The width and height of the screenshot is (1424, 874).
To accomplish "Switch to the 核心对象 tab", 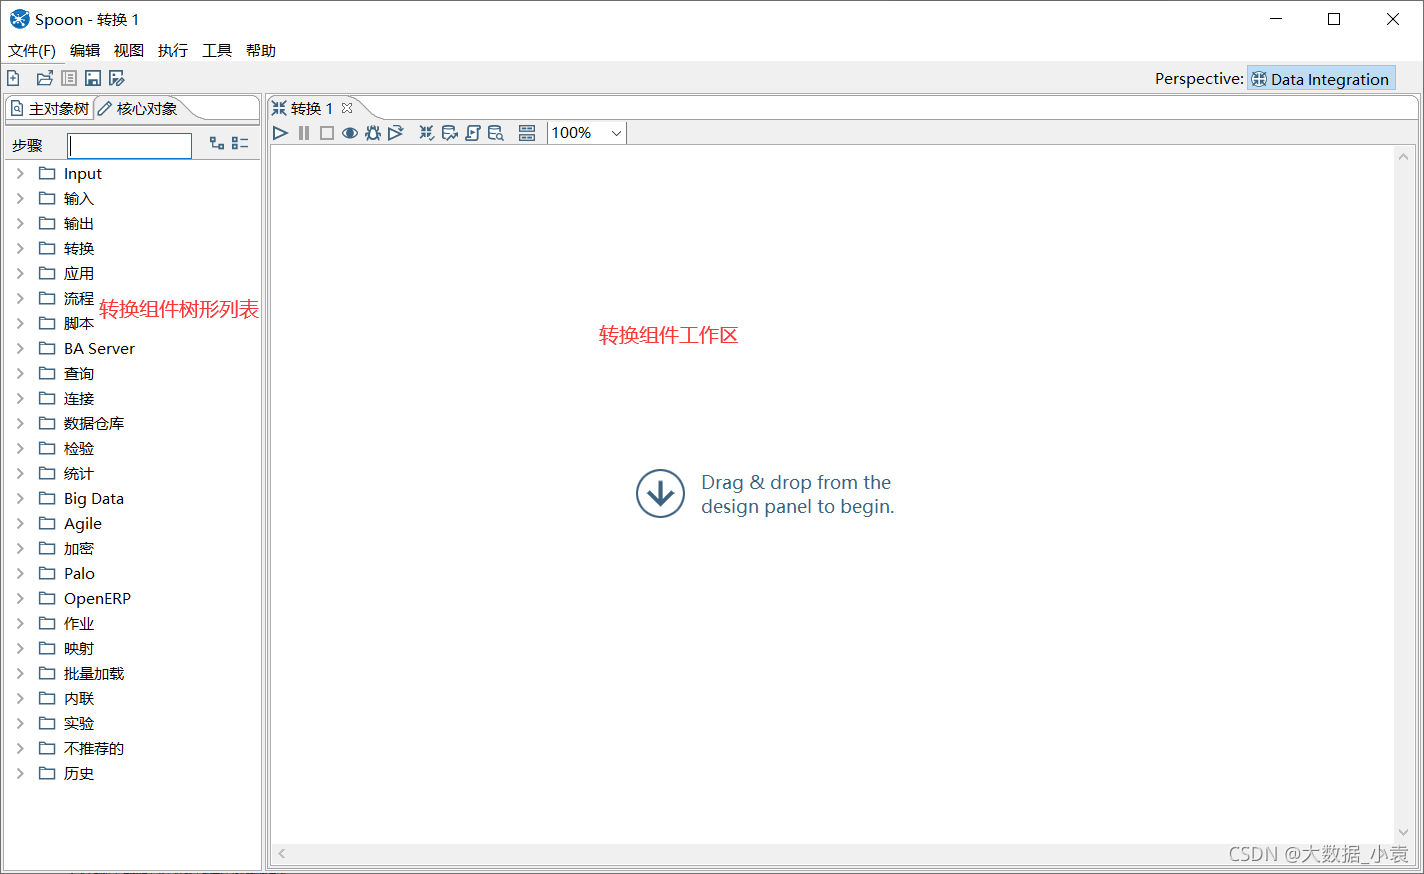I will (137, 109).
